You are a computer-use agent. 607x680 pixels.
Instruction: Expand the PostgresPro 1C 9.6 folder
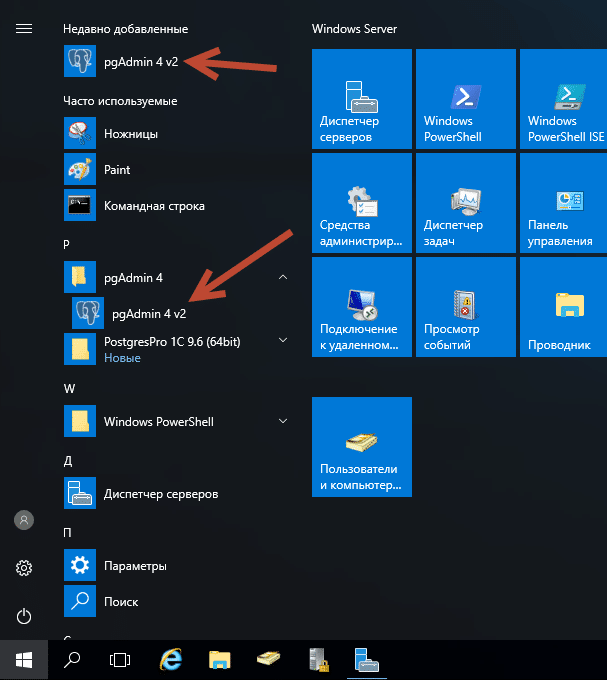(x=282, y=341)
